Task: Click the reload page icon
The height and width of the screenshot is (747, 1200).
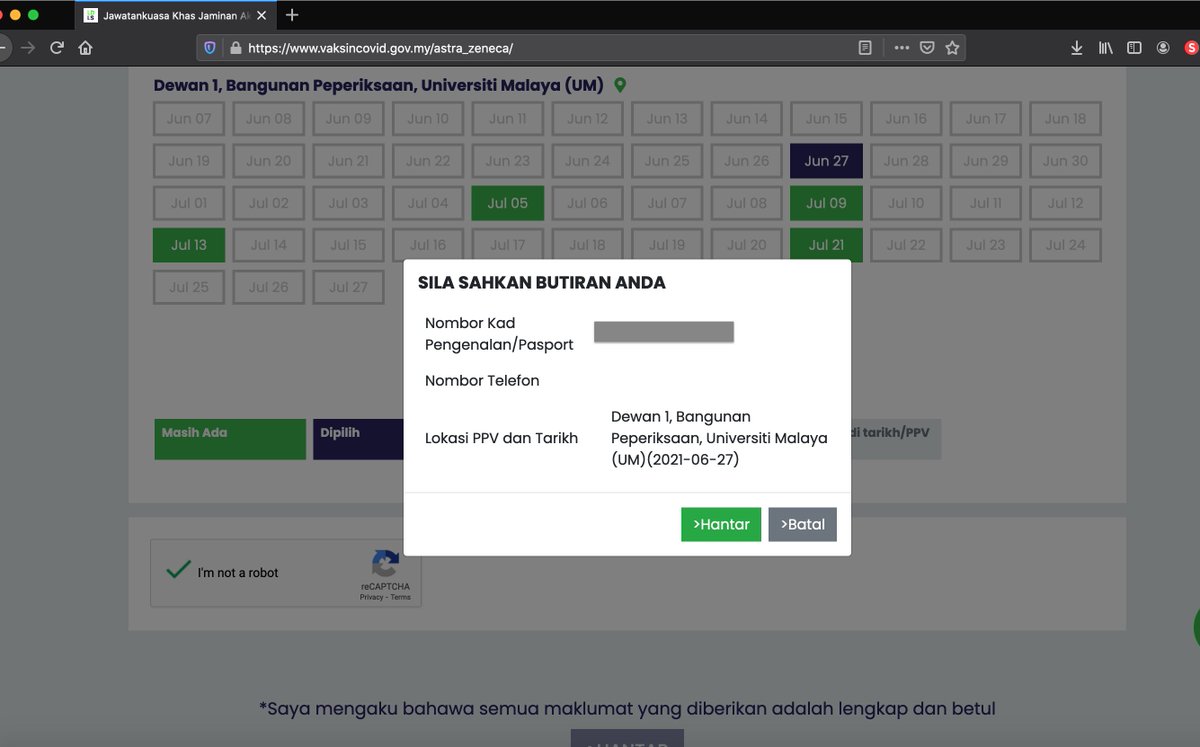Action: click(57, 47)
